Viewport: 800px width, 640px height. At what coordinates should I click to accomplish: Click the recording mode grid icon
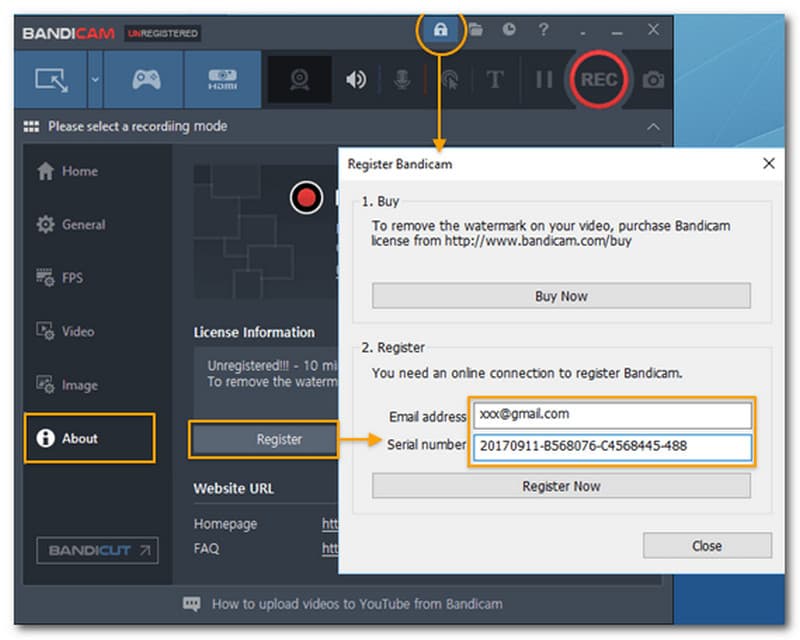click(31, 127)
